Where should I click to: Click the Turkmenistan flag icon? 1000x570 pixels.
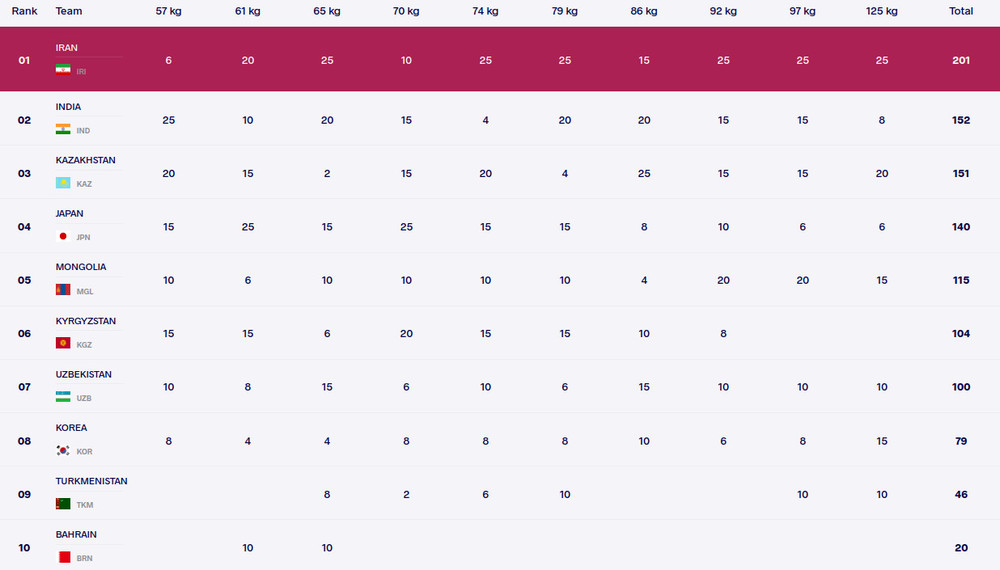[63, 504]
